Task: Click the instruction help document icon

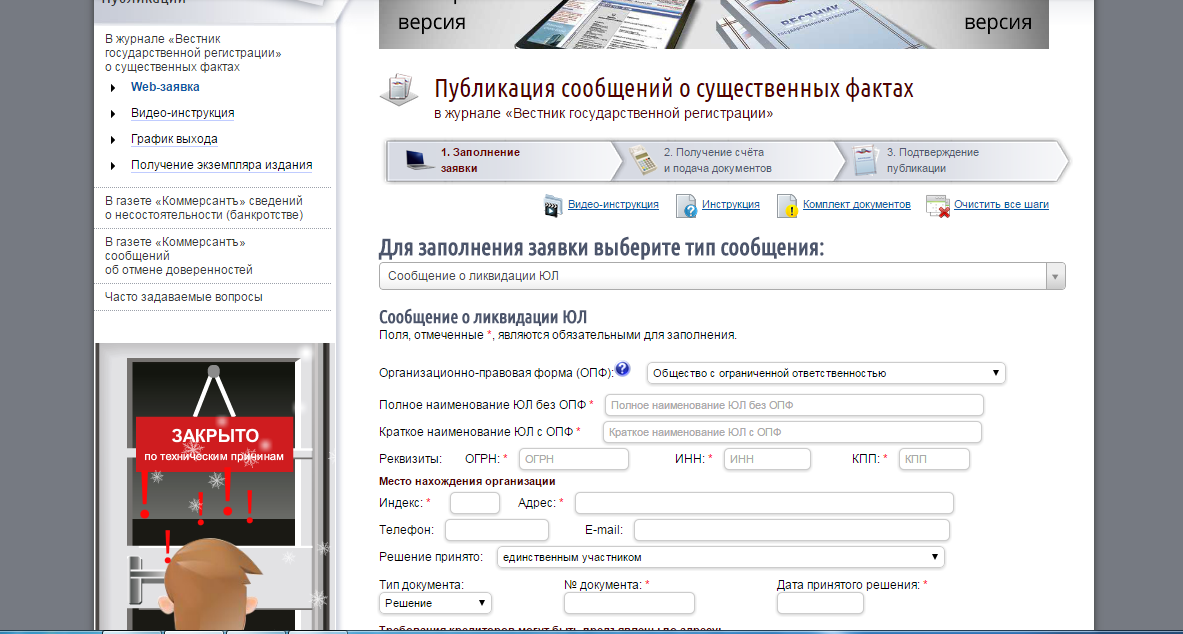Action: [686, 205]
